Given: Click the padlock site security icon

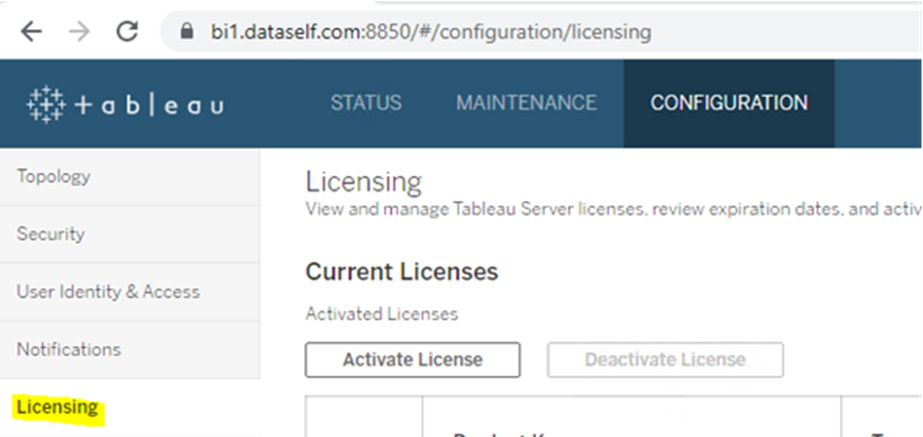Looking at the screenshot, I should click(x=185, y=32).
